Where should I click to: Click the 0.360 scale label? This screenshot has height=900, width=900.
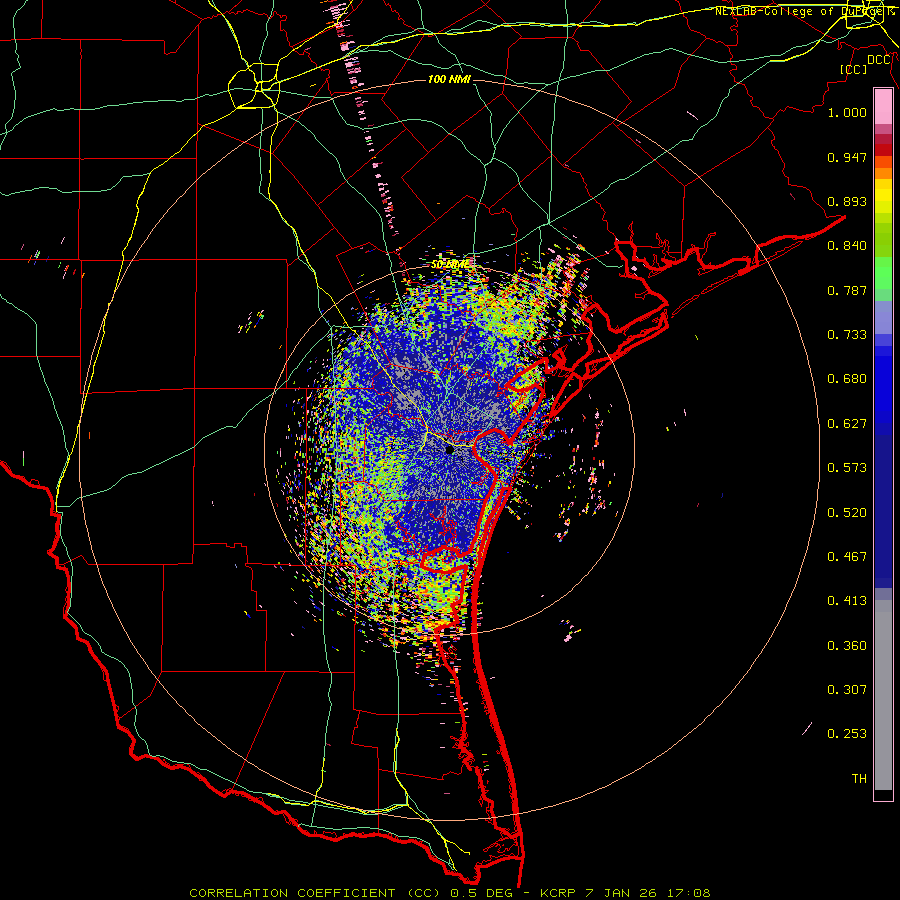(847, 646)
